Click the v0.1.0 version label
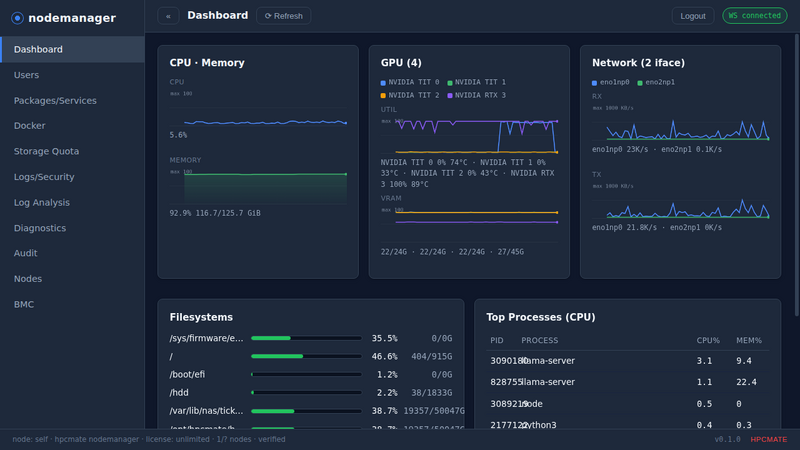 [x=727, y=439]
